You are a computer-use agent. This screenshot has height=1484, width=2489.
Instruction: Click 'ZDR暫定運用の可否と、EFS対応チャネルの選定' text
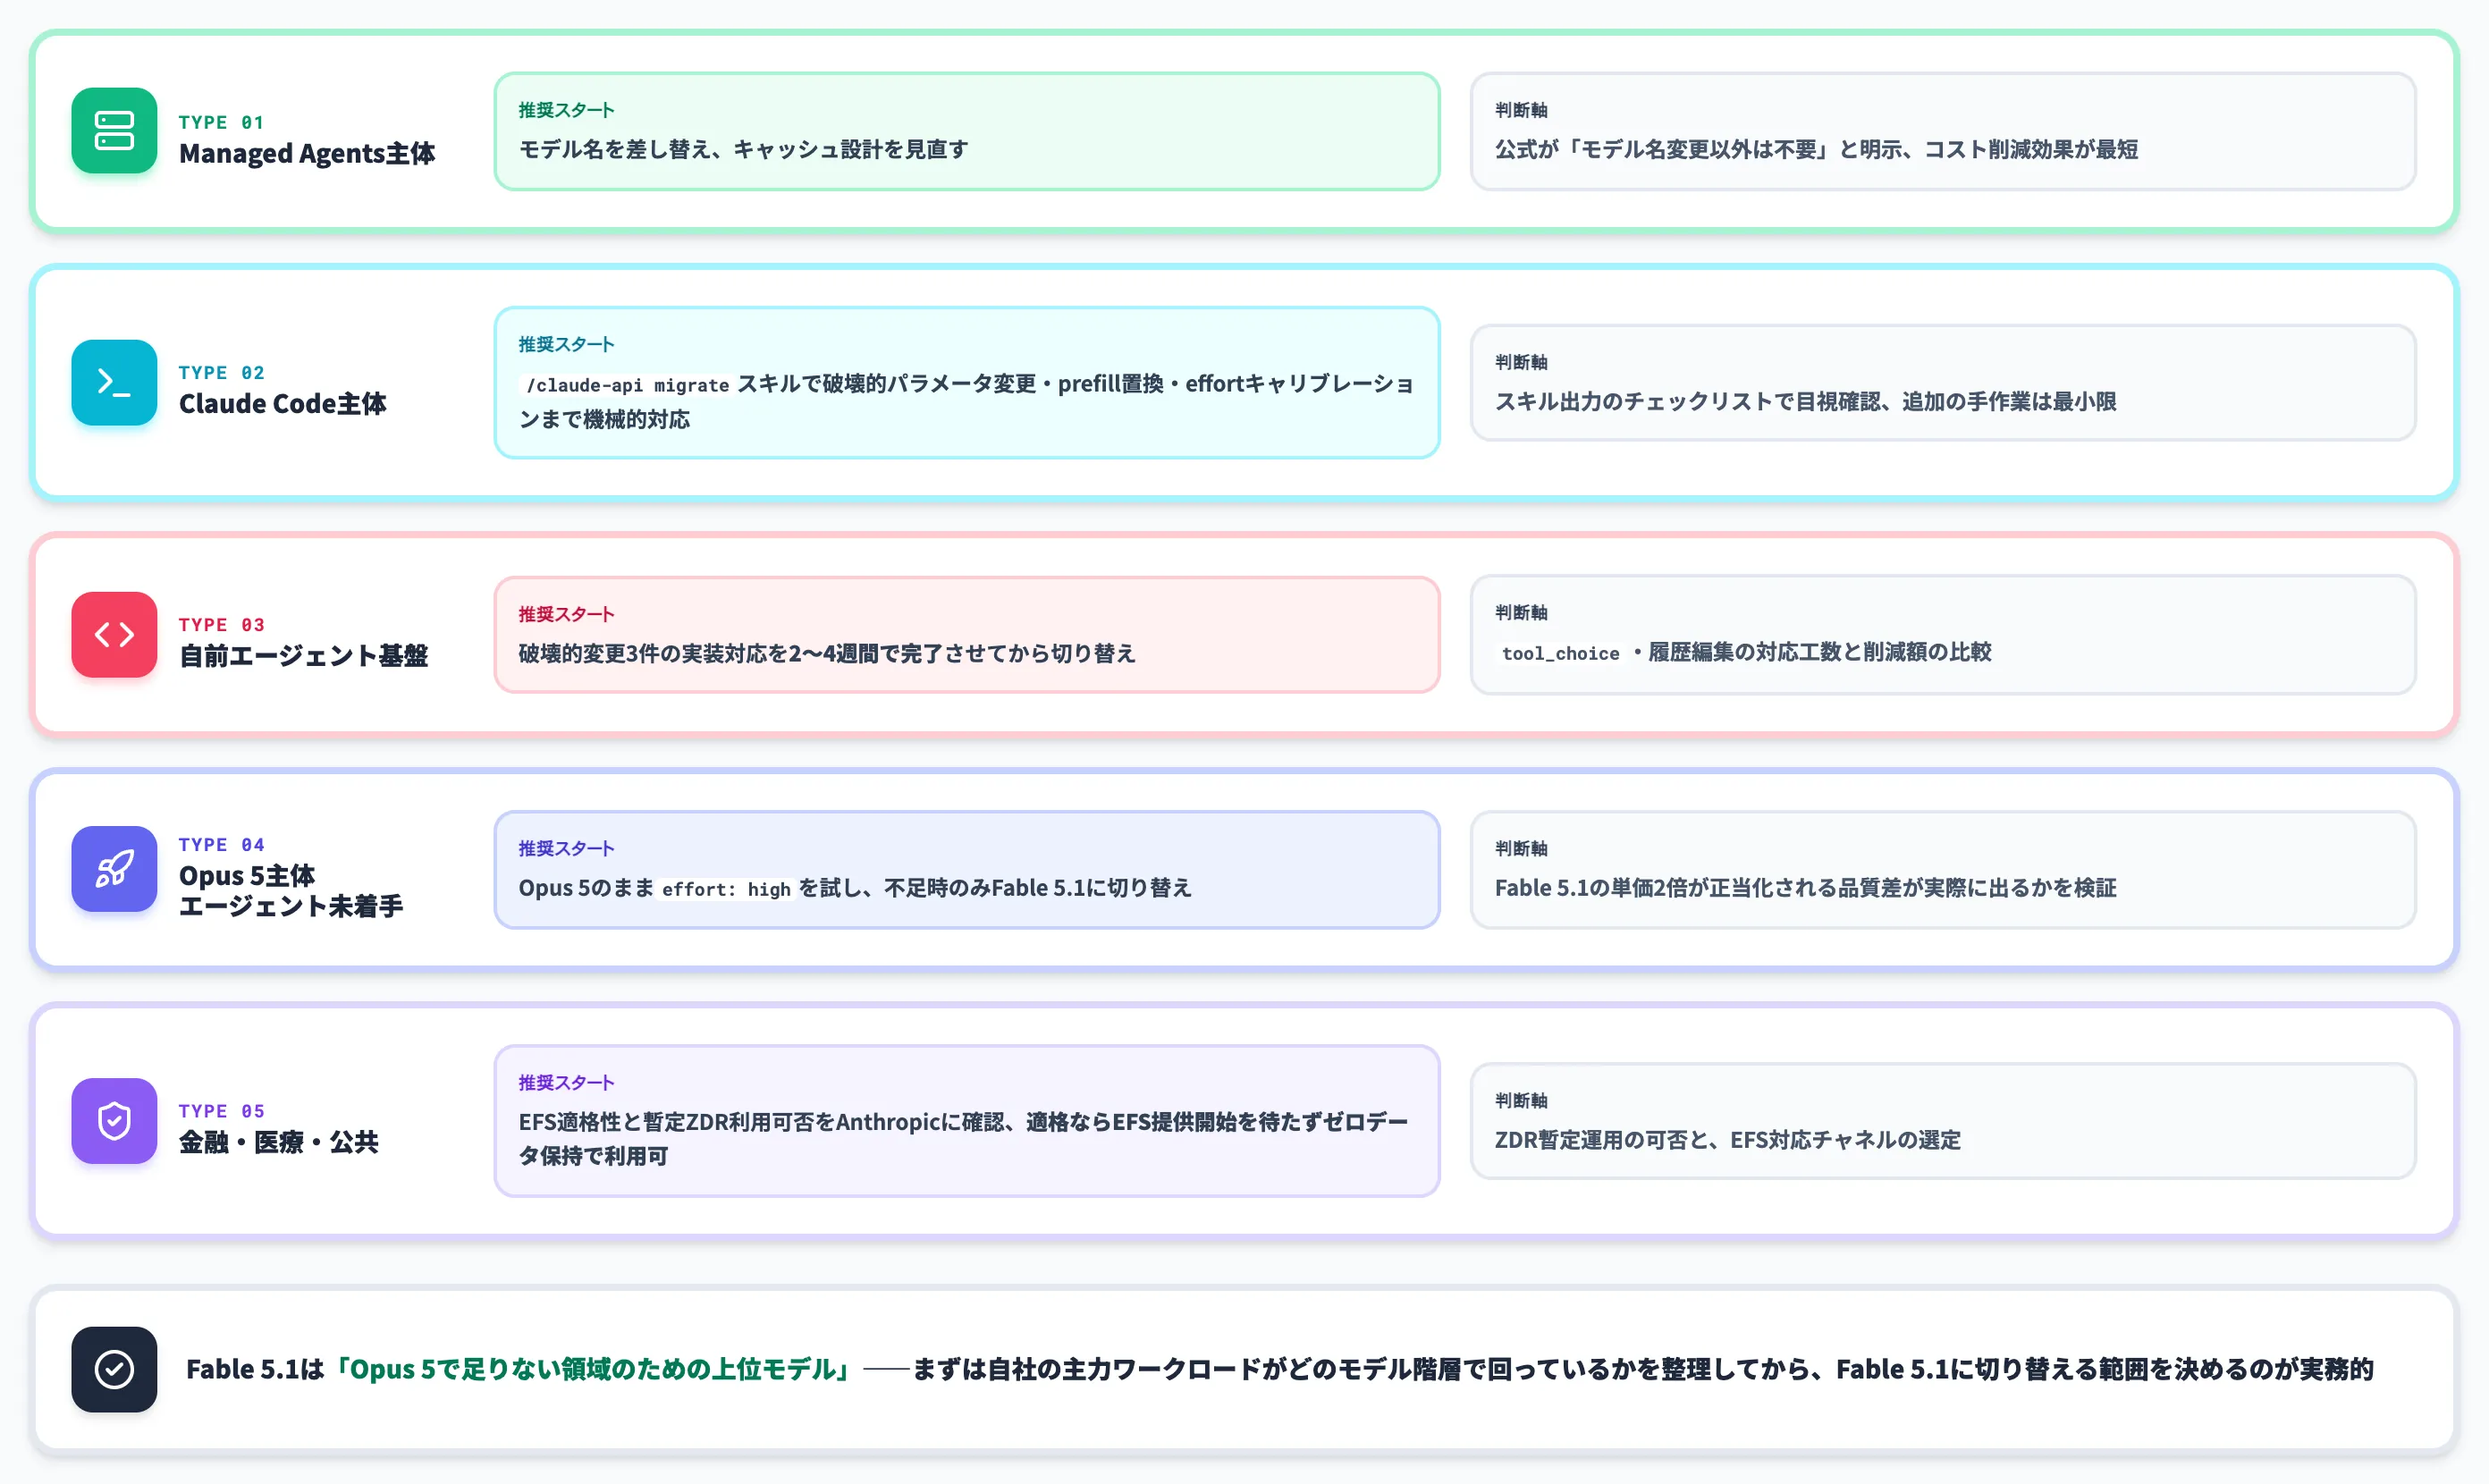tap(1728, 1139)
